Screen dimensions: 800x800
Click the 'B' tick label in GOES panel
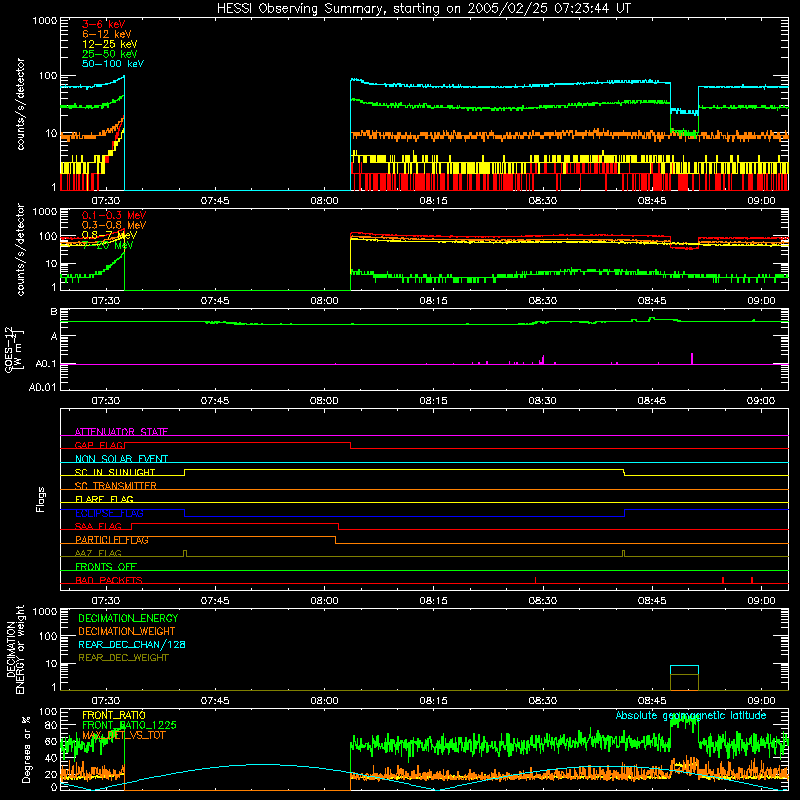point(54,312)
